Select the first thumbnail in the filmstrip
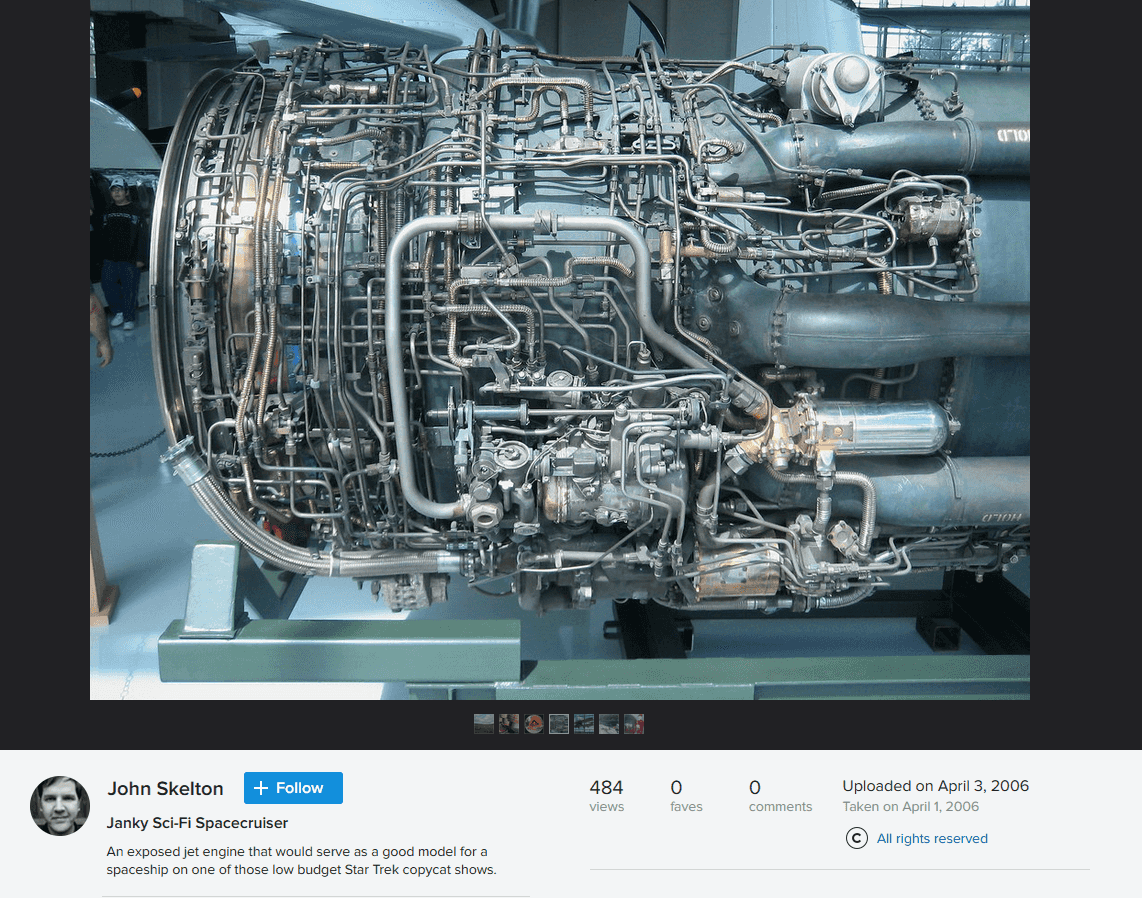 (x=484, y=724)
